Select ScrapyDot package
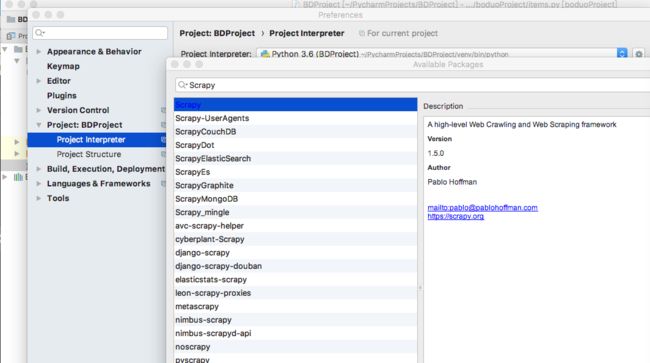Screen dimensions: 650x363 coord(296,145)
